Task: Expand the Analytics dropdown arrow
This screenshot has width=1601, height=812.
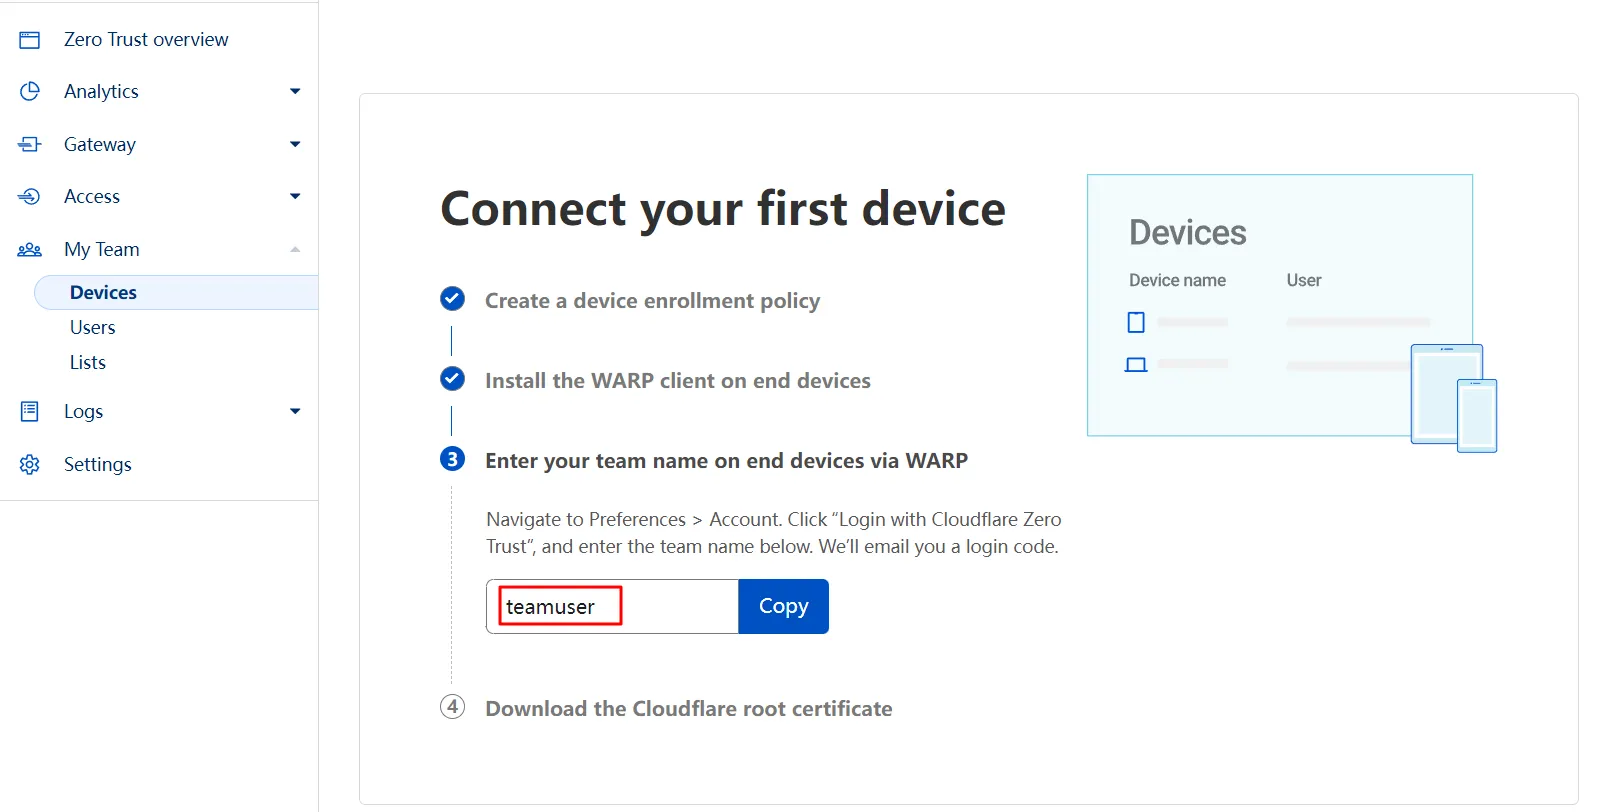Action: pos(295,92)
